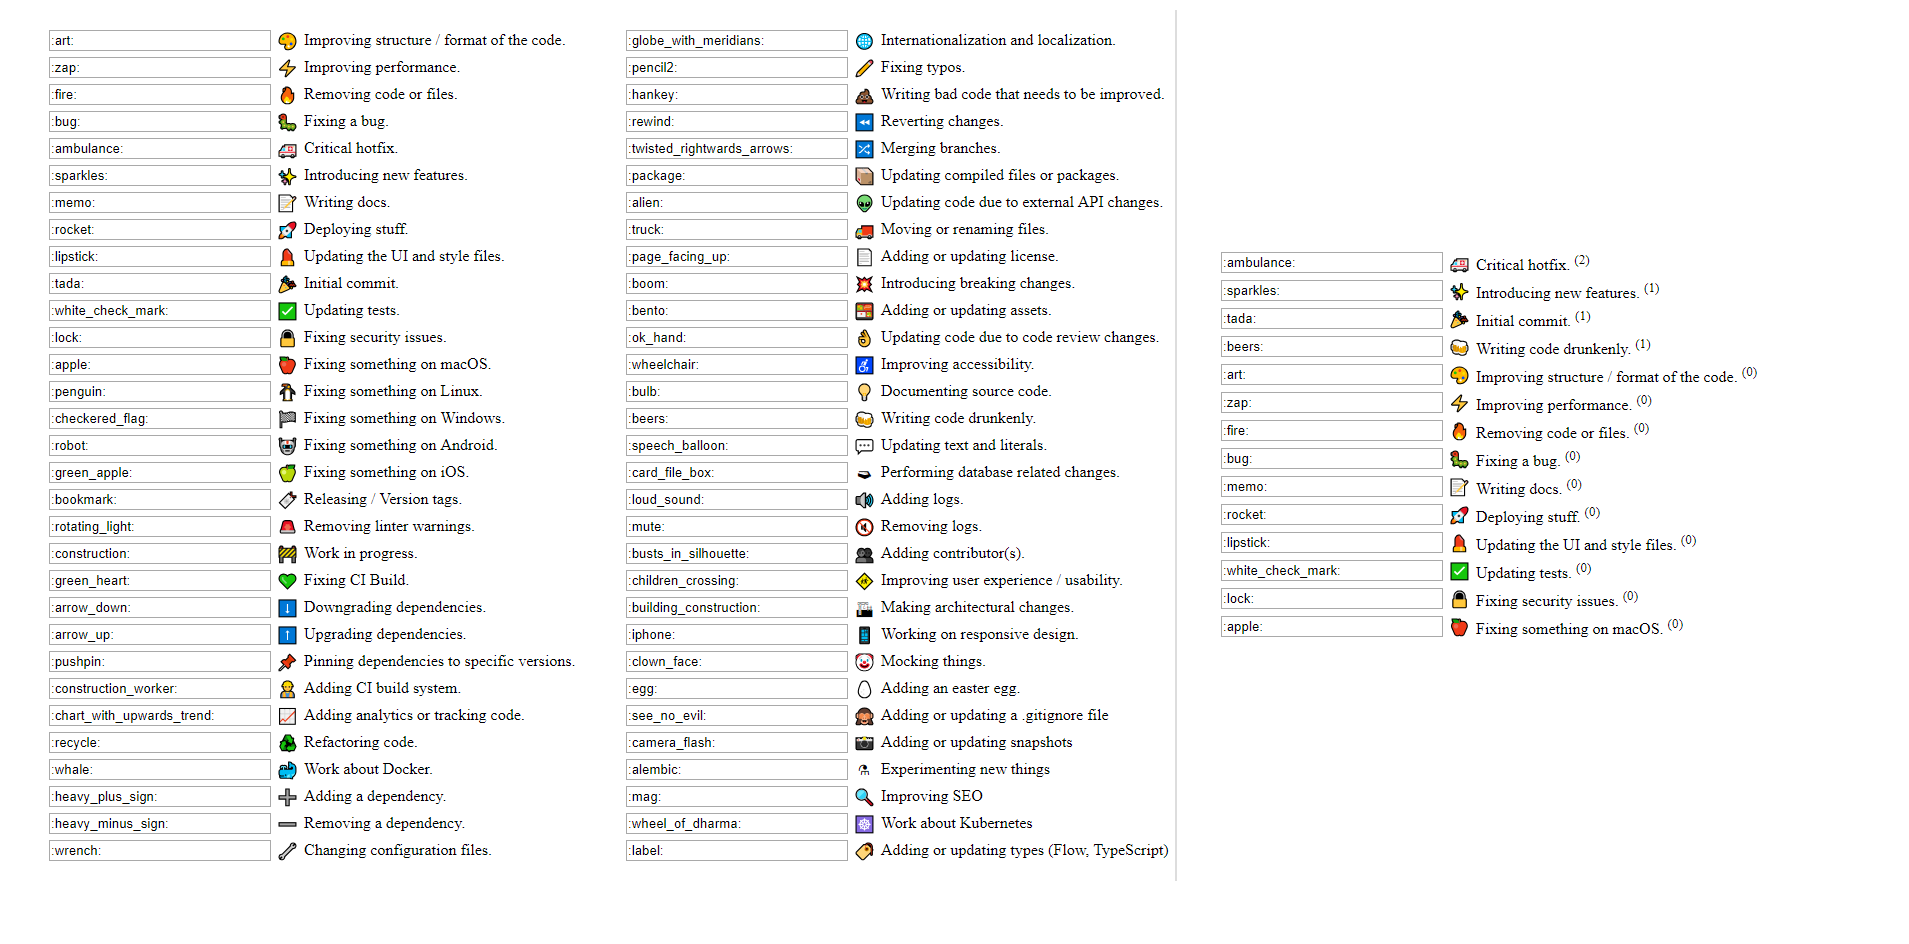Click the package emoji for compiled files
This screenshot has height=944, width=1909.
pos(864,176)
